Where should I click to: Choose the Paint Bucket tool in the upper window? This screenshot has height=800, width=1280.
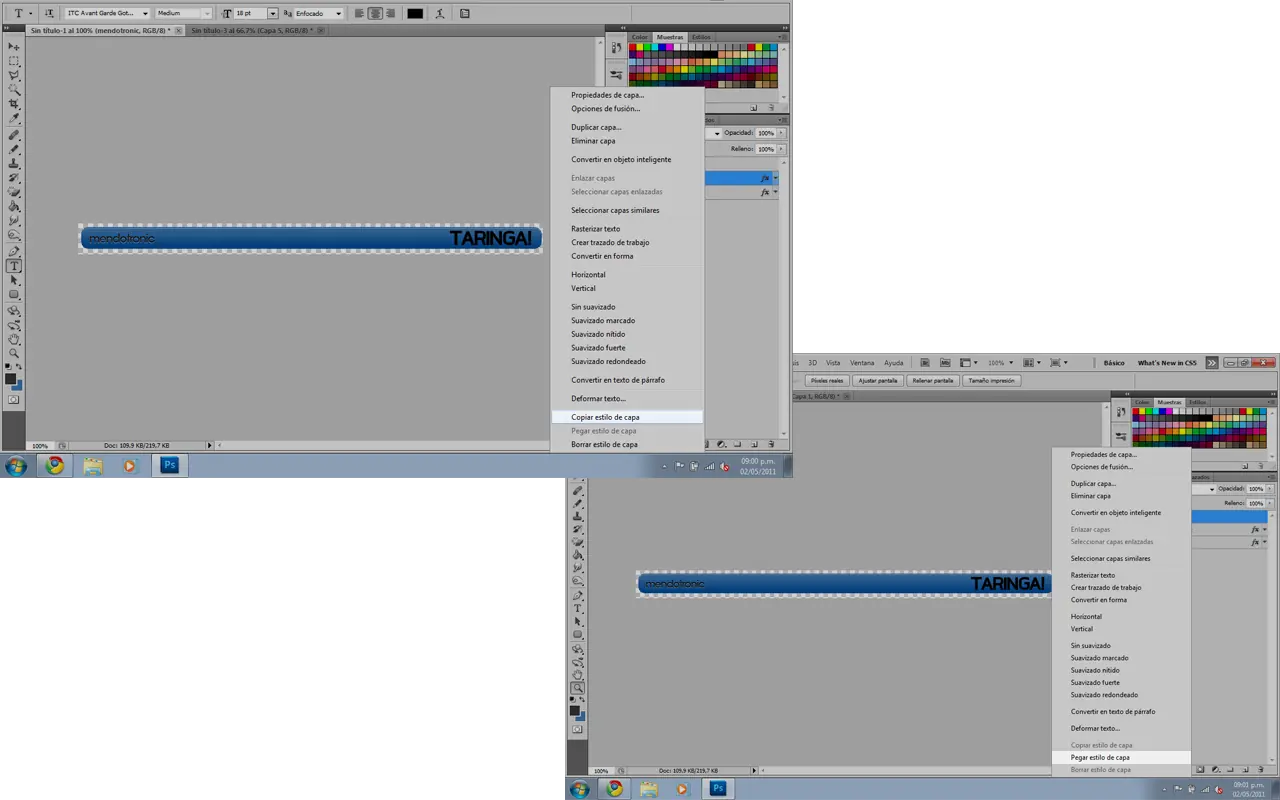(14, 207)
